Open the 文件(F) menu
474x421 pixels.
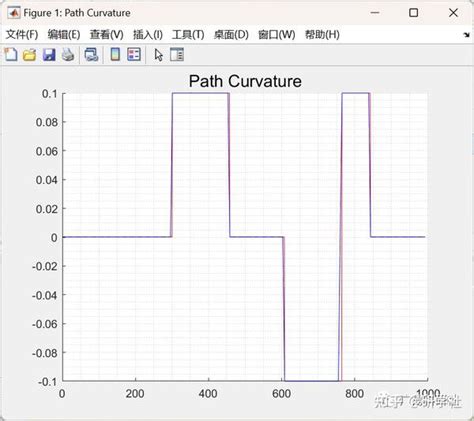coord(22,34)
